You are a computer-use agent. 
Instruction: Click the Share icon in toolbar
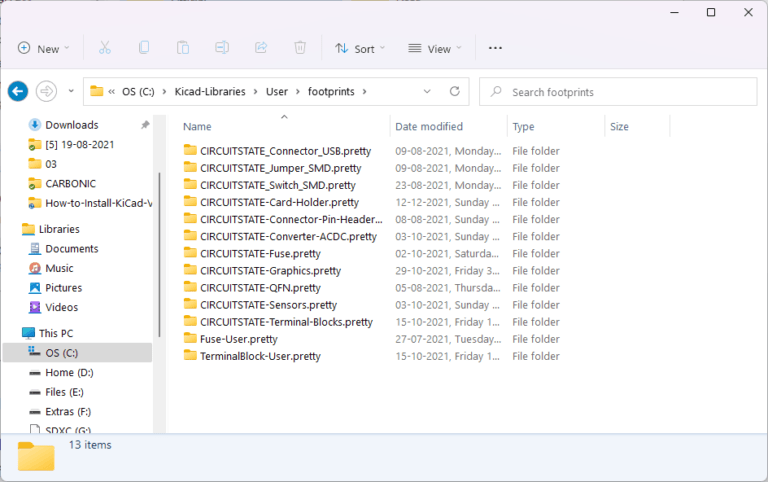(261, 48)
